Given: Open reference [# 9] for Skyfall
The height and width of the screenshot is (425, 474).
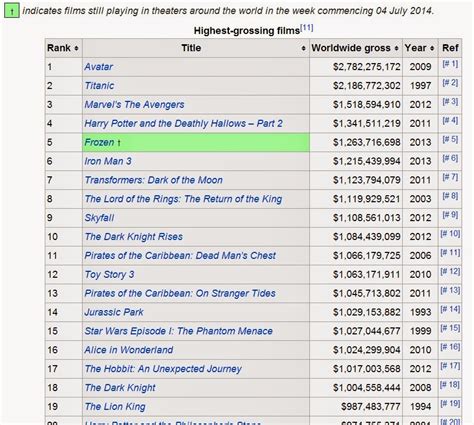Looking at the screenshot, I should tap(450, 215).
